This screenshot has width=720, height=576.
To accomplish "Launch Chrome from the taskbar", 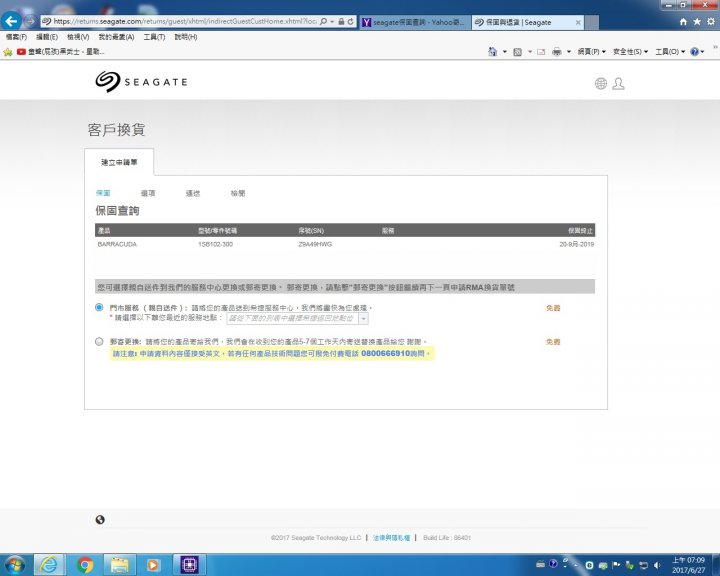I will (85, 565).
